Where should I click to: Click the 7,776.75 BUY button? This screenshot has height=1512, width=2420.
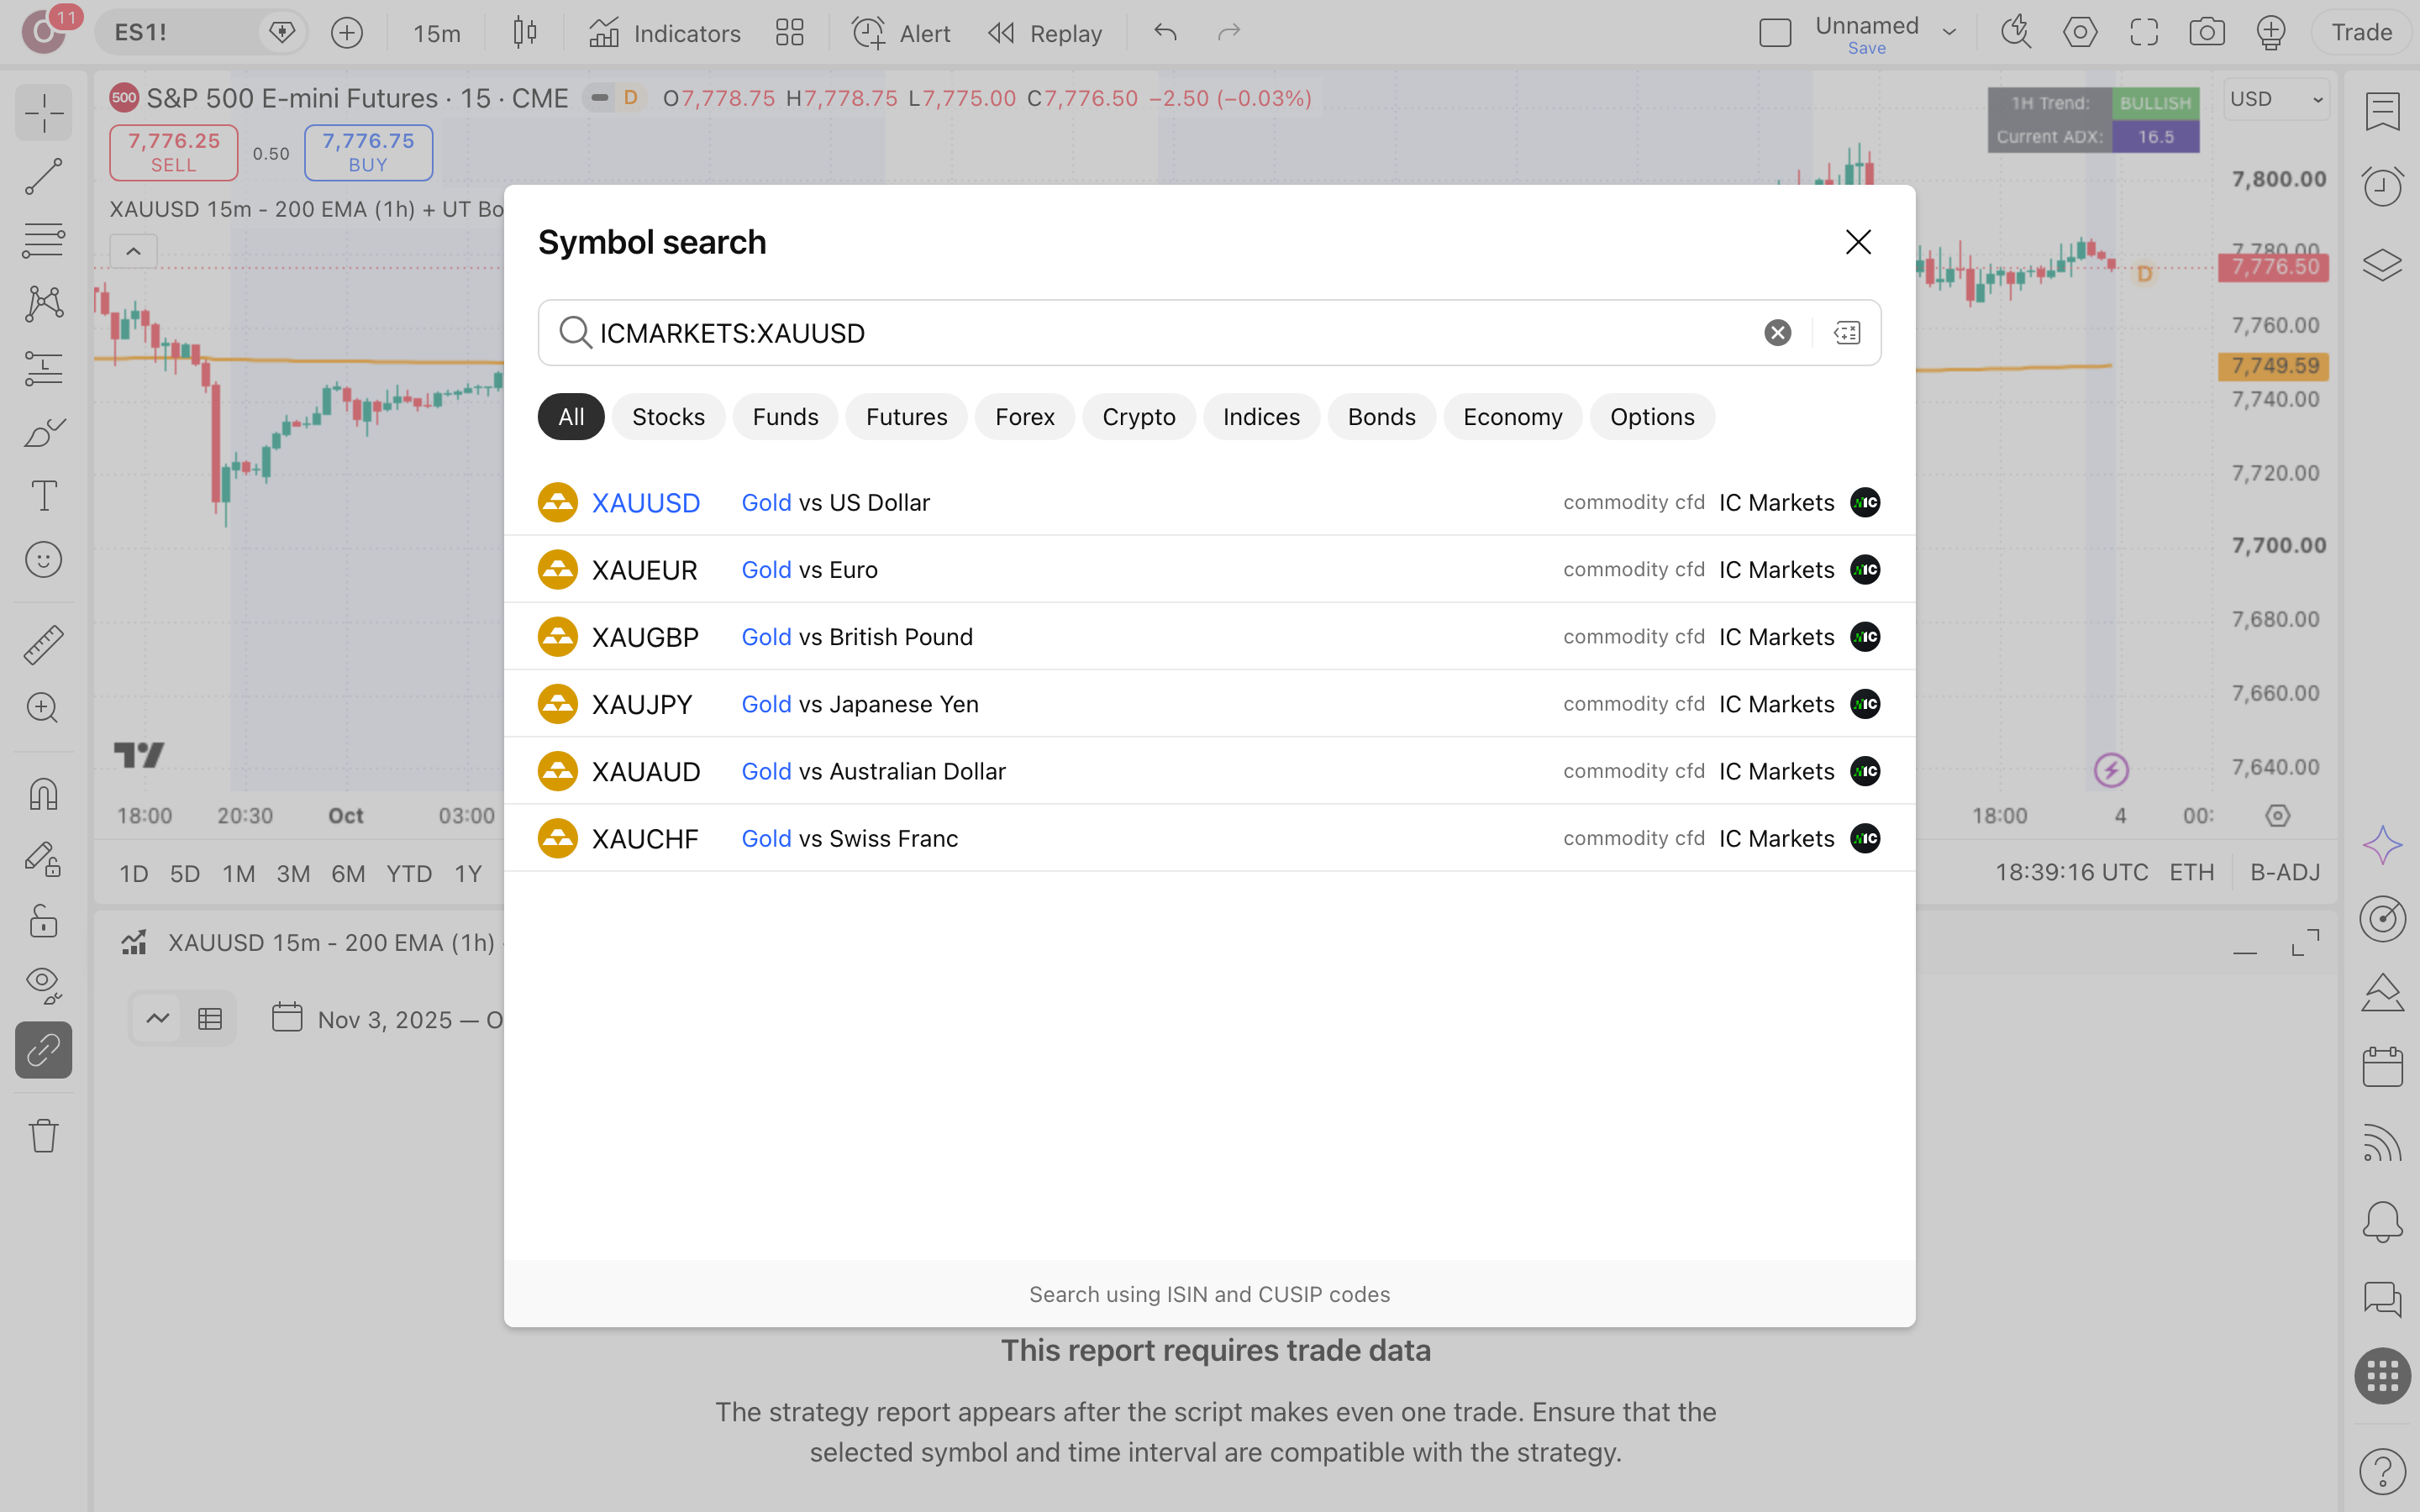coord(368,152)
